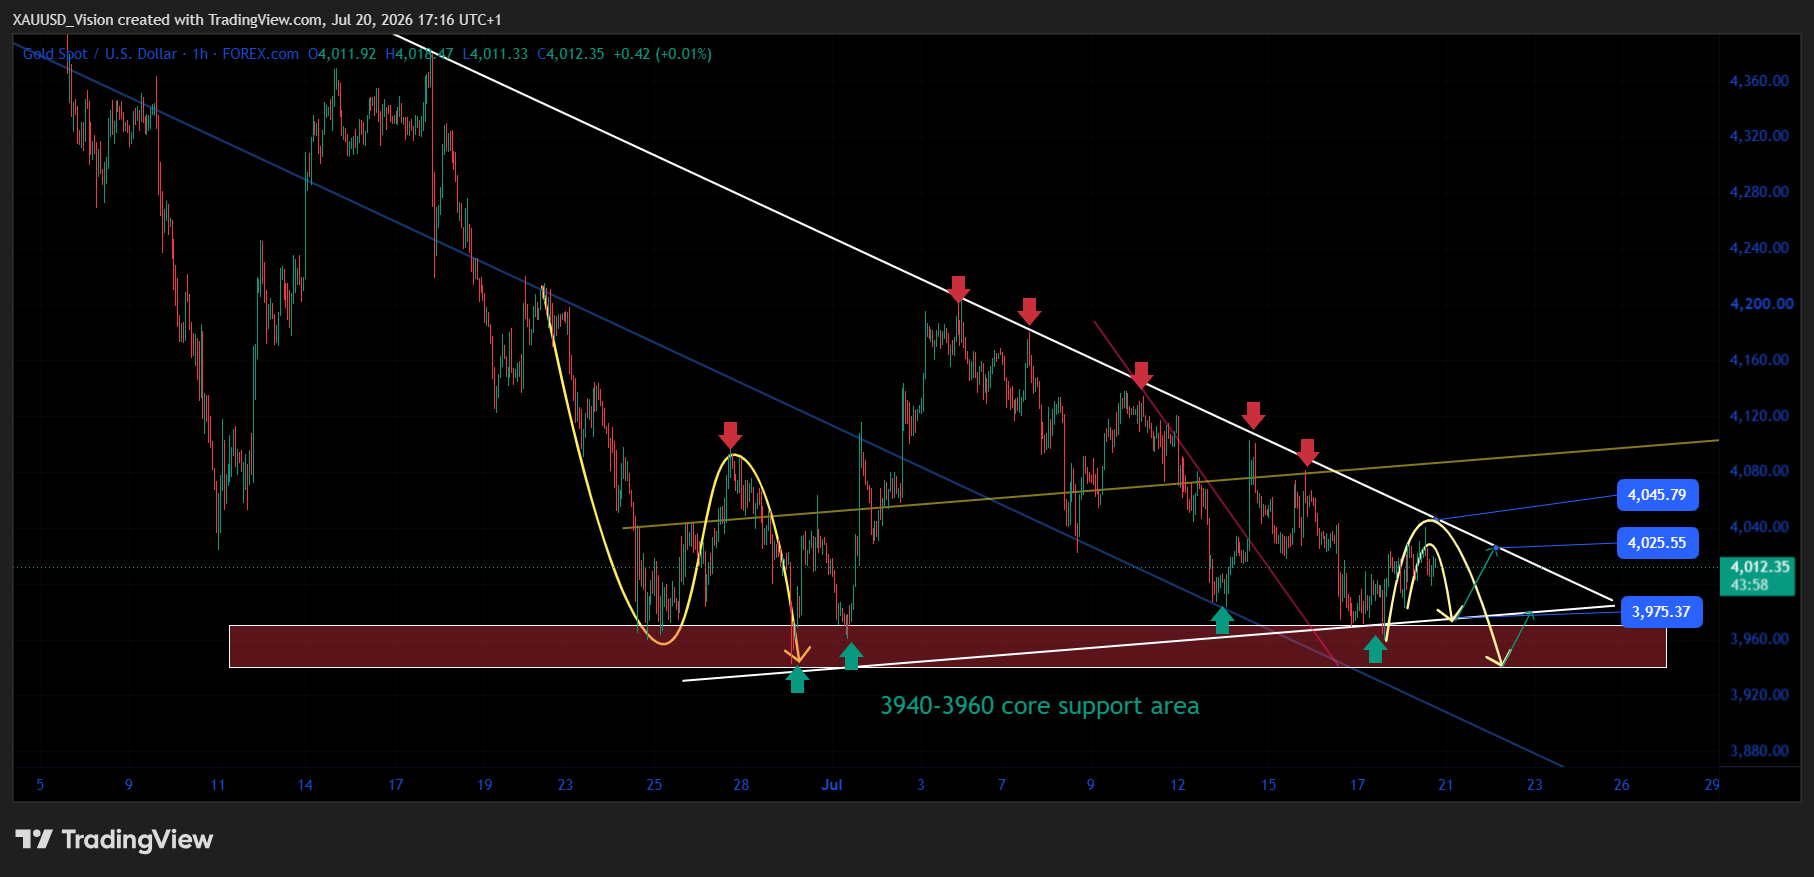
Task: Select the open value O4,011.92
Action: (342, 54)
